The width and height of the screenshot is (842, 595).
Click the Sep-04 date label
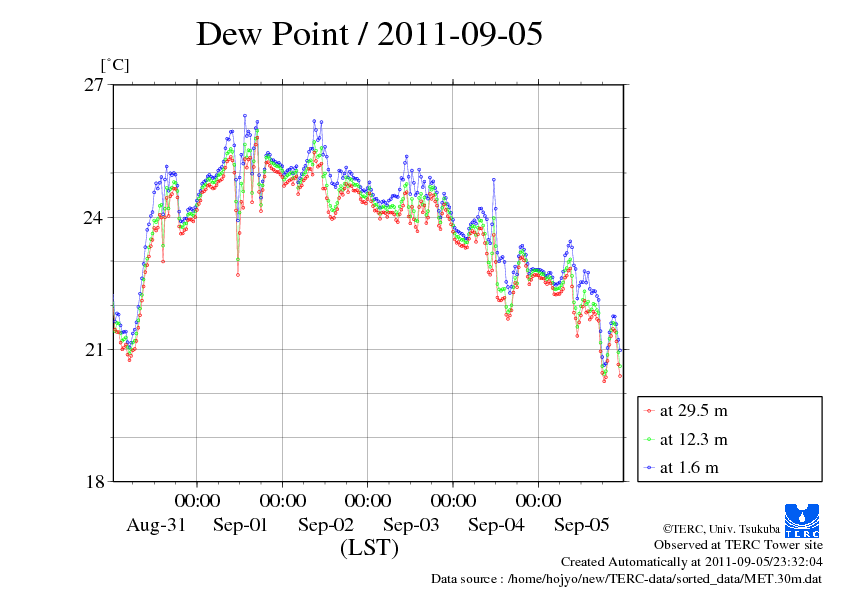pyautogui.click(x=496, y=525)
